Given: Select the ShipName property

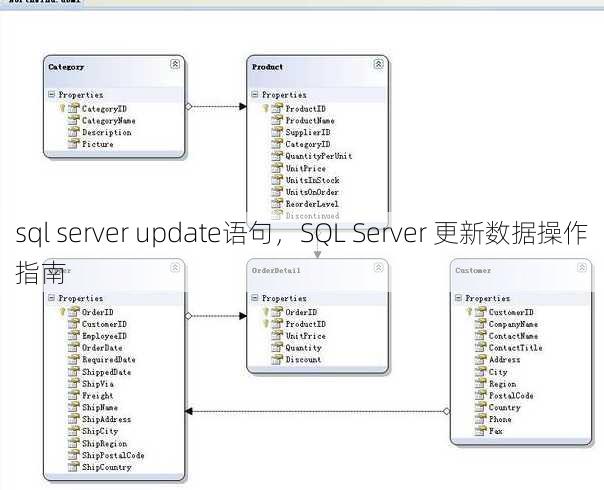Looking at the screenshot, I should point(100,407).
